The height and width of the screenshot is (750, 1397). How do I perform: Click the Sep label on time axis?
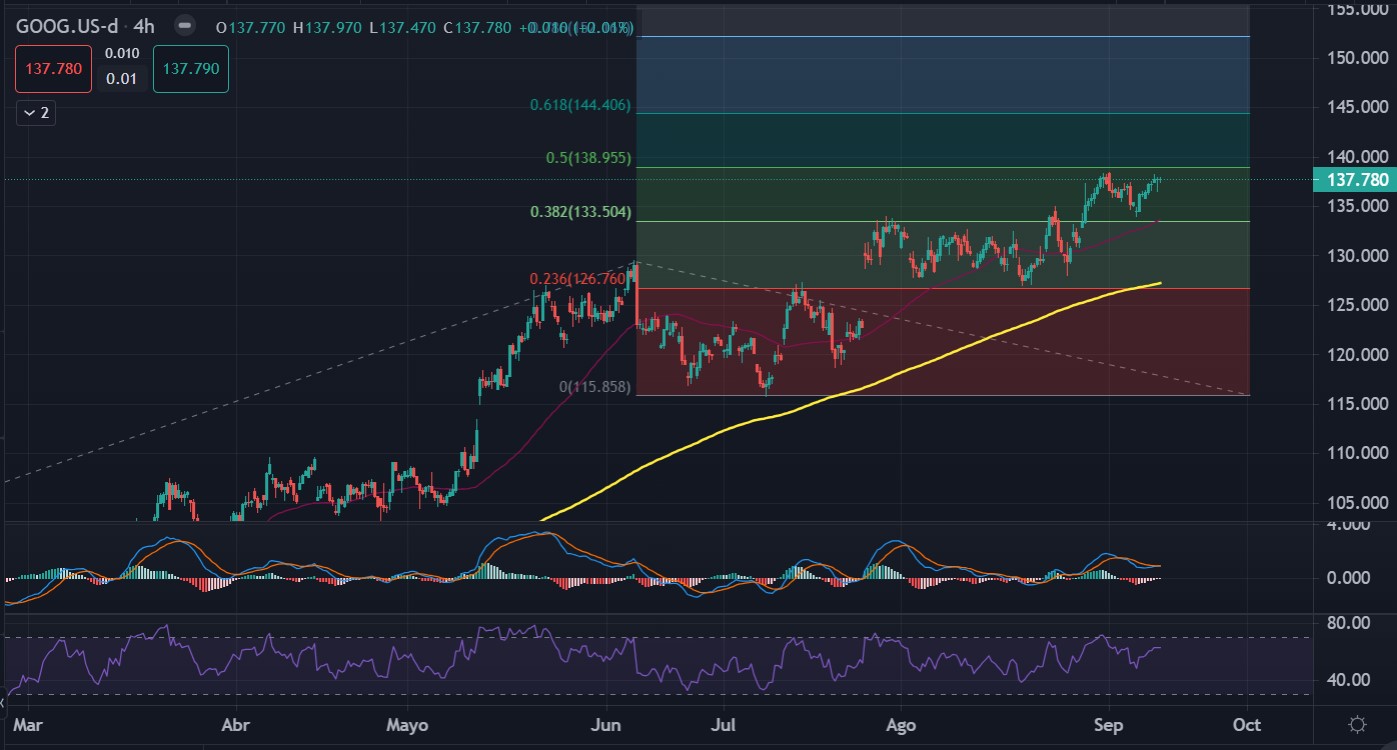[1106, 724]
